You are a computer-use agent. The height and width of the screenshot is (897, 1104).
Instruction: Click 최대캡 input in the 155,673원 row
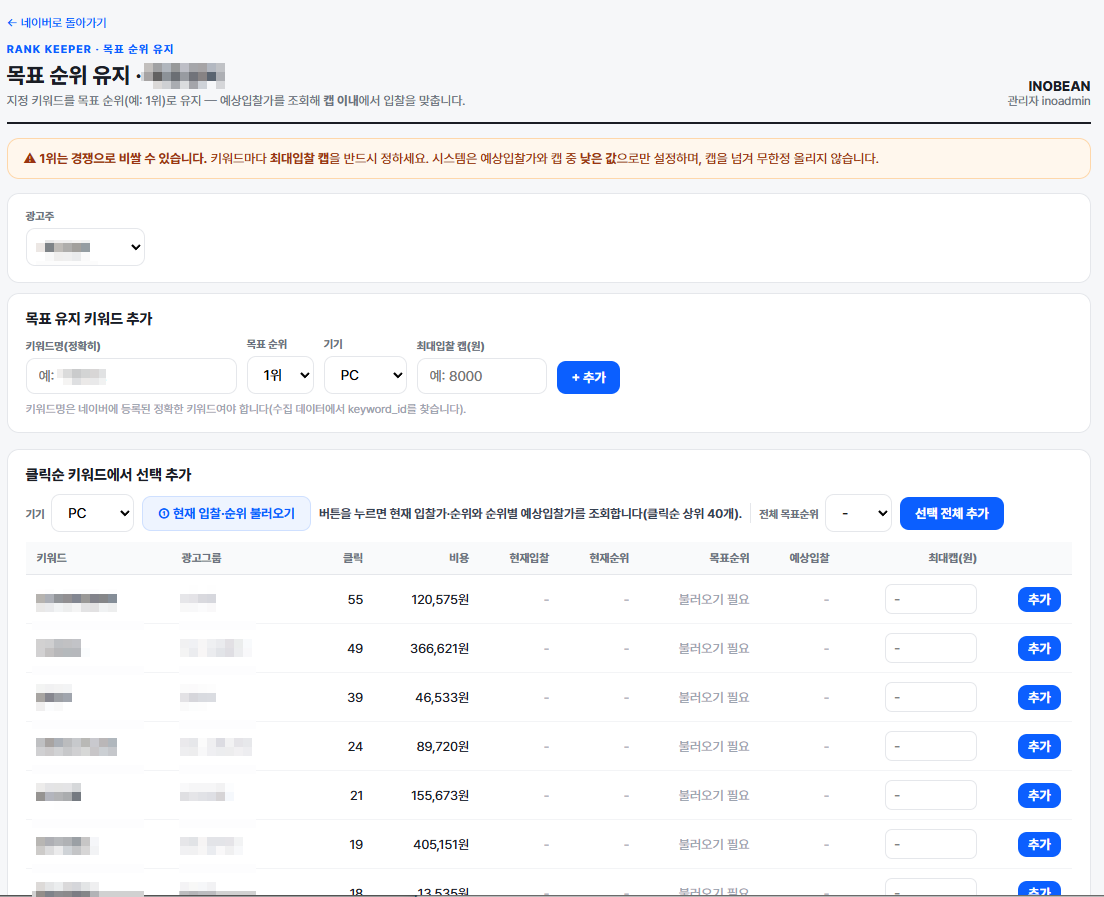930,795
